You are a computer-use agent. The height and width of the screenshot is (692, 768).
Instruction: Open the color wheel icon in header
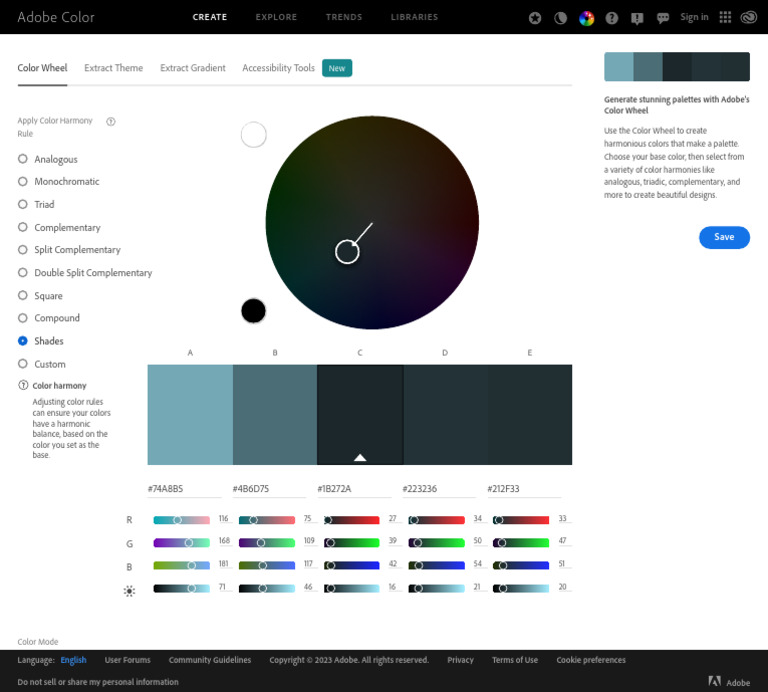point(586,18)
